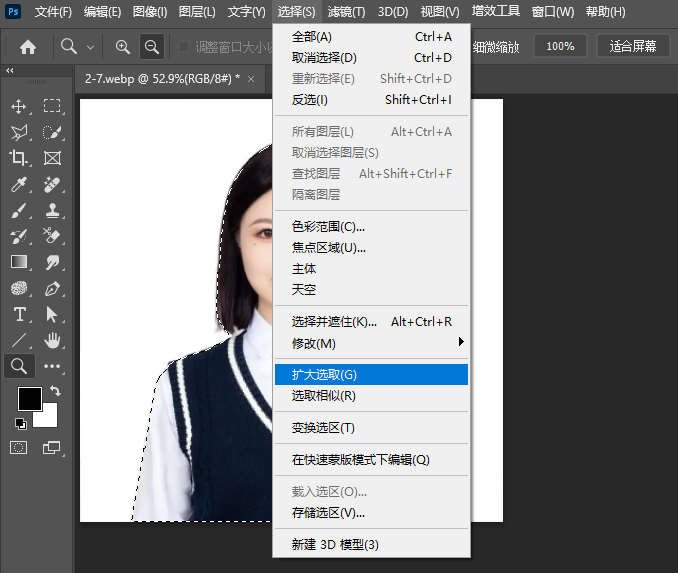
Task: Open Zoom tool preset dropdown arrow
Action: pyautogui.click(x=90, y=47)
